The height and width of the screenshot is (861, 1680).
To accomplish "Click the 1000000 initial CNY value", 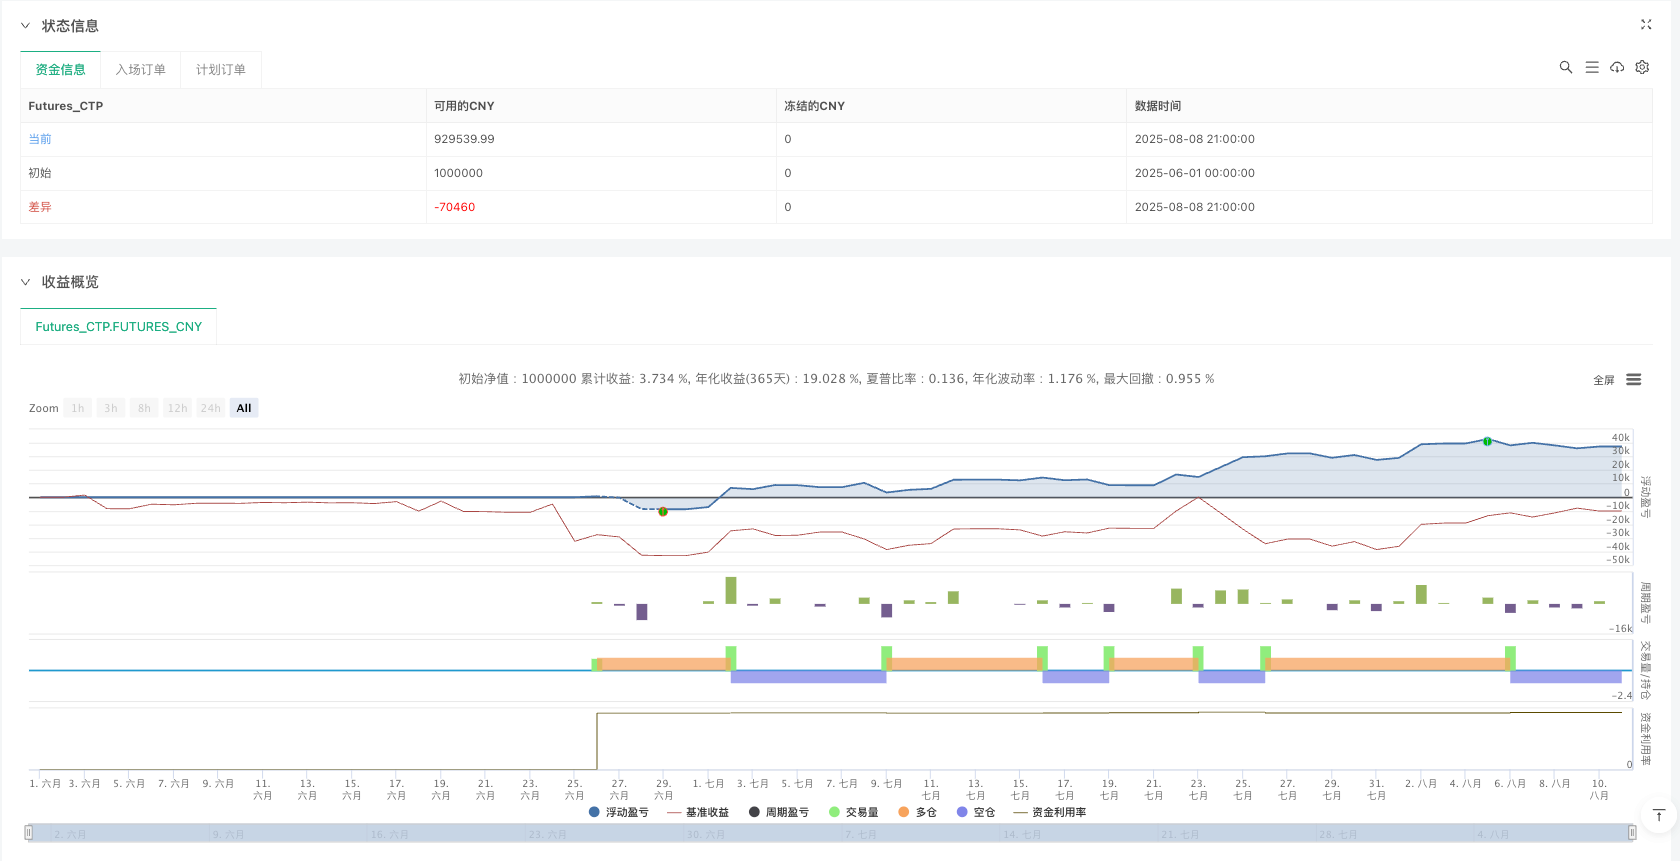I will point(458,173).
